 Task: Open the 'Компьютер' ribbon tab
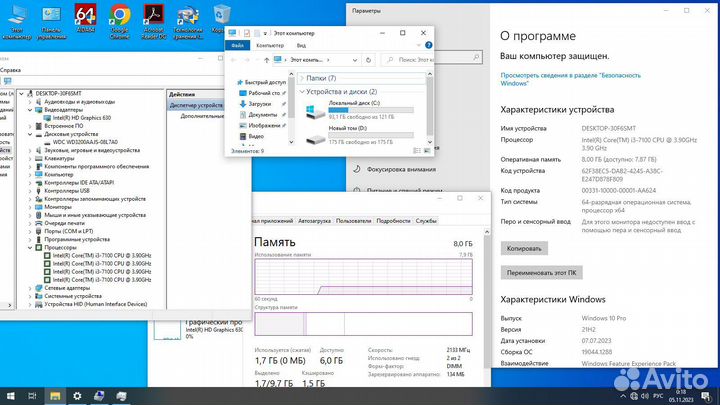coord(270,45)
